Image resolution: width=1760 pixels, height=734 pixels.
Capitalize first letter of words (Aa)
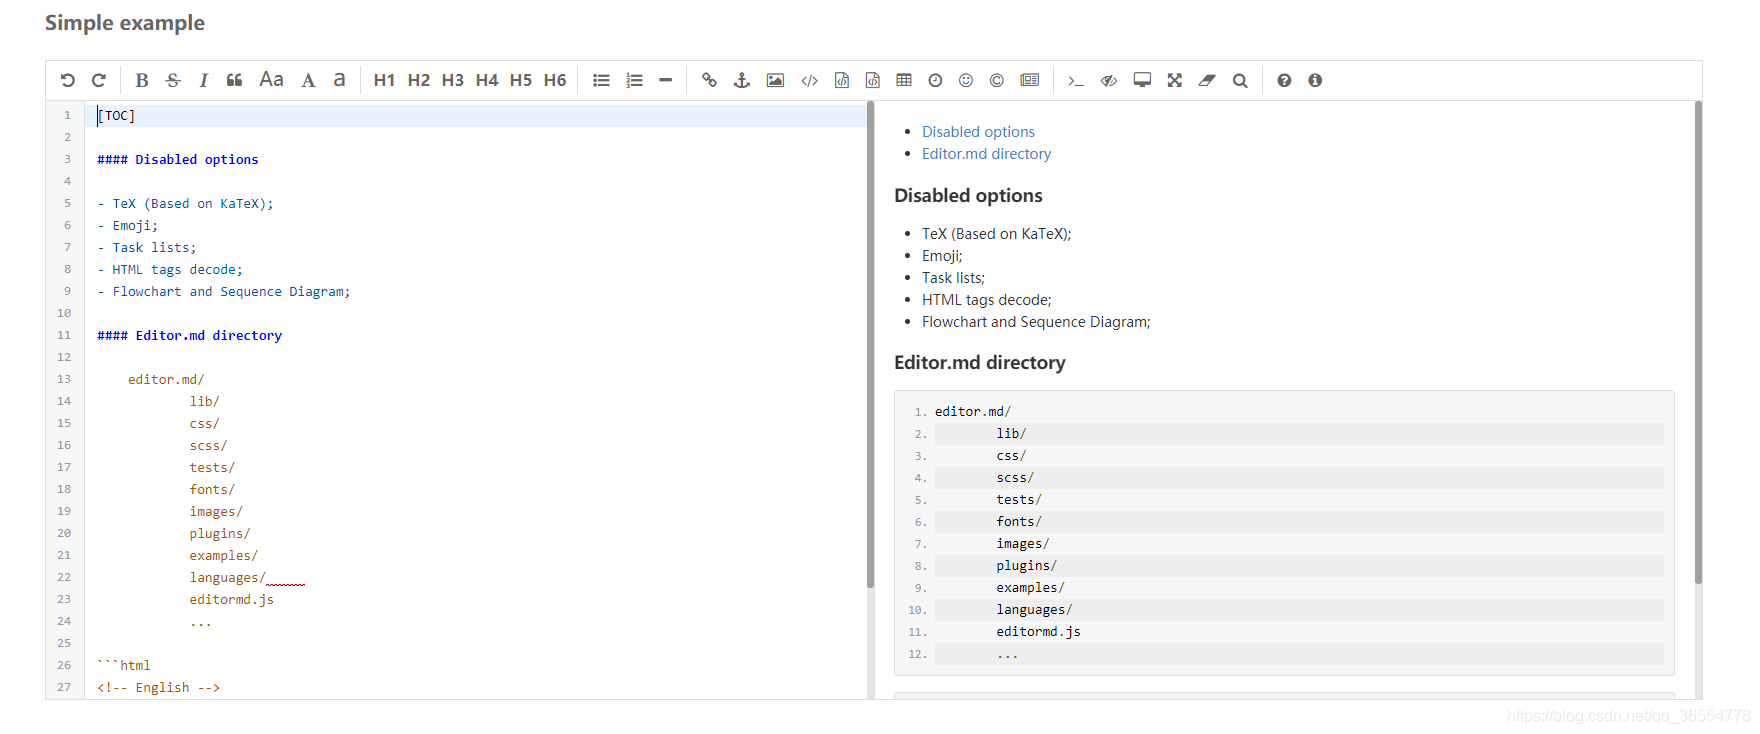271,80
